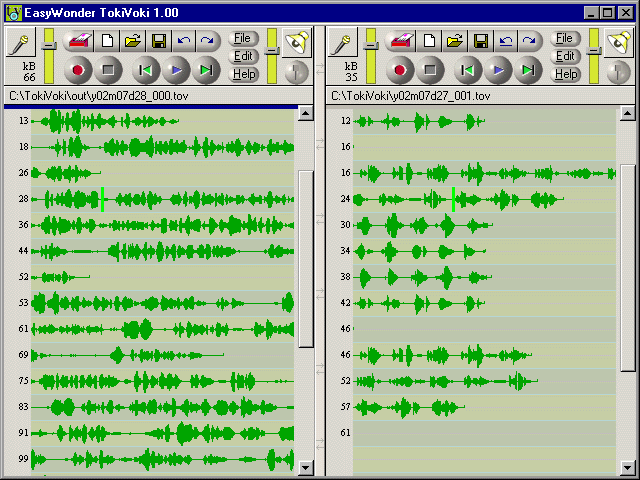Click left panel scrollbar down arrow

pyautogui.click(x=306, y=468)
